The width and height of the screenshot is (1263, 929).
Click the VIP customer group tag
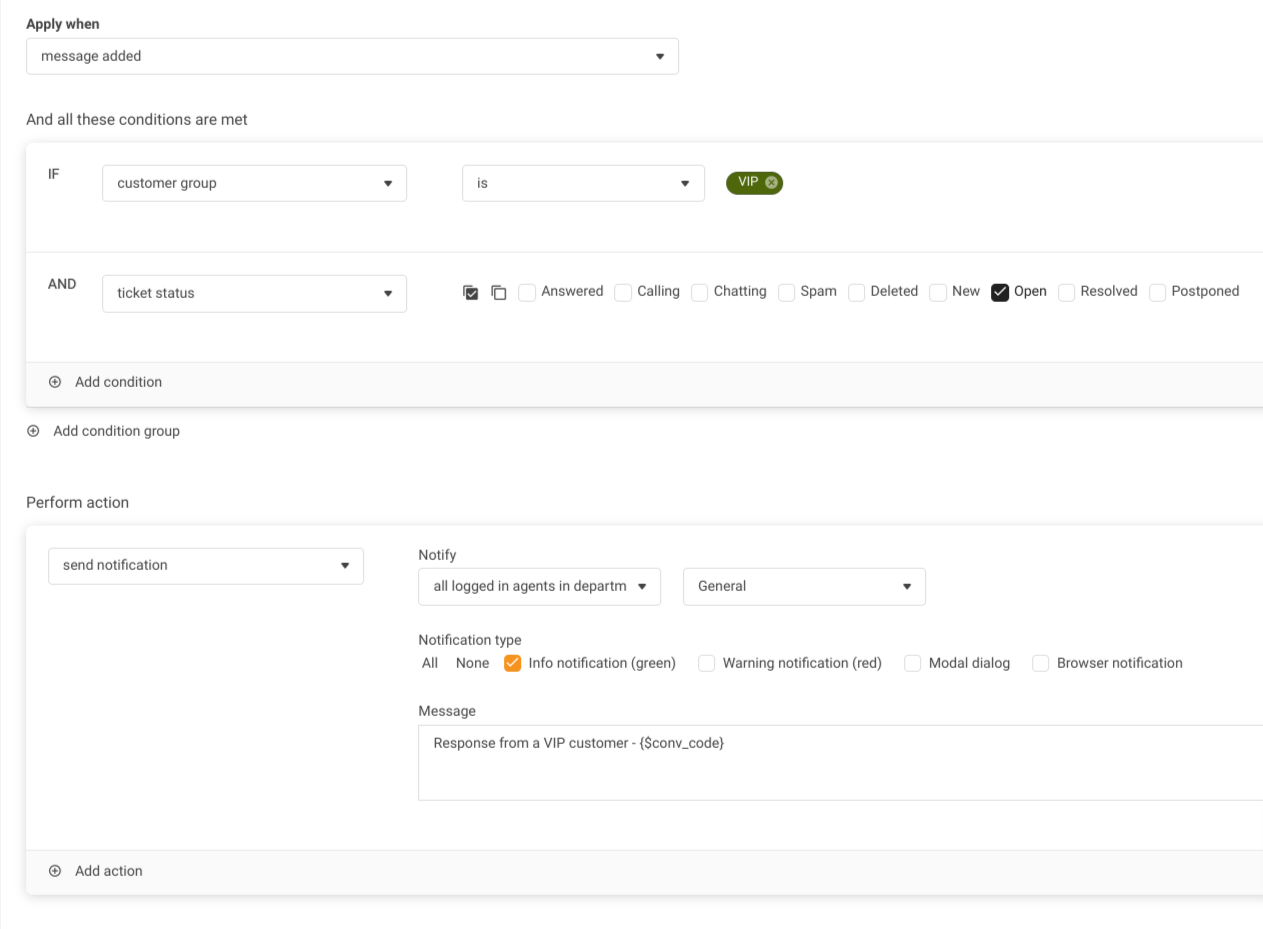[748, 183]
